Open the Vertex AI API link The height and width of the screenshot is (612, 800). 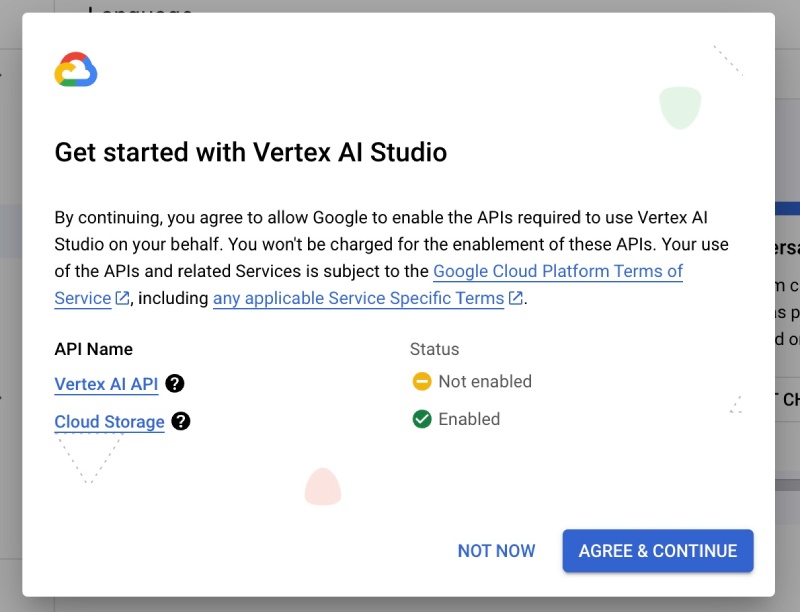click(x=105, y=384)
